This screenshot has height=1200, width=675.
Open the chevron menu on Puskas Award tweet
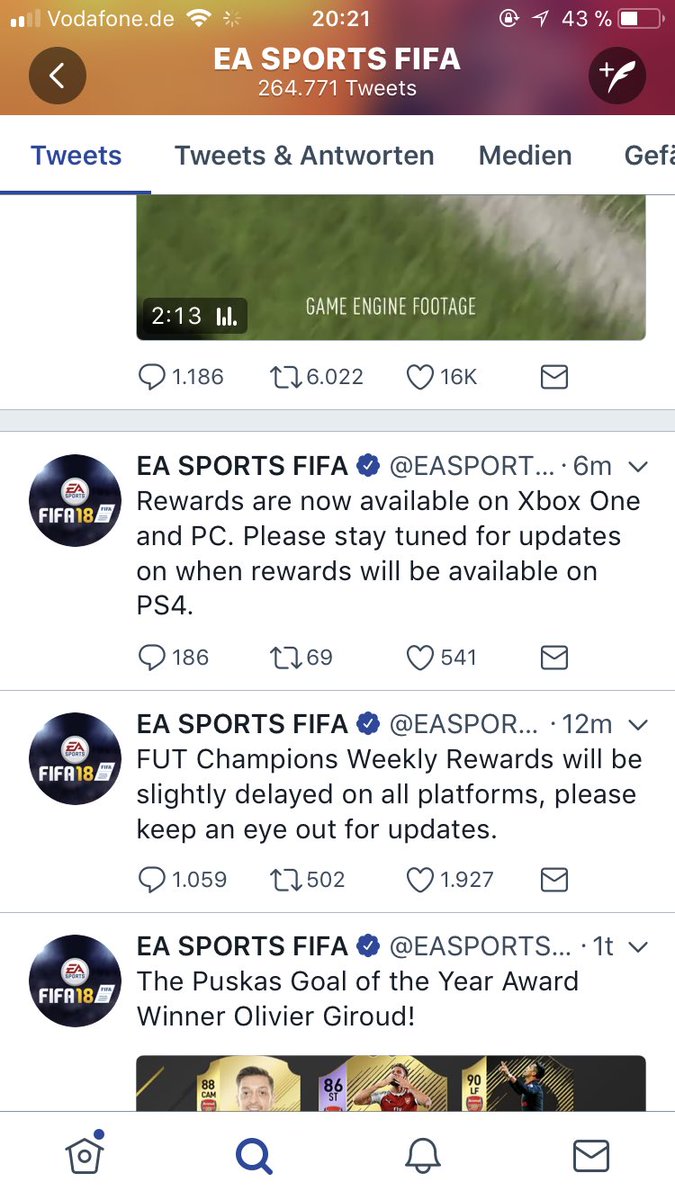637,946
